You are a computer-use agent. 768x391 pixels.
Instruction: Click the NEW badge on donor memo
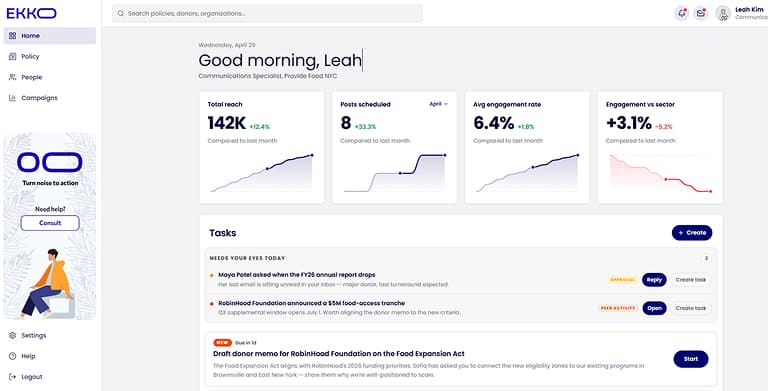[x=222, y=342]
